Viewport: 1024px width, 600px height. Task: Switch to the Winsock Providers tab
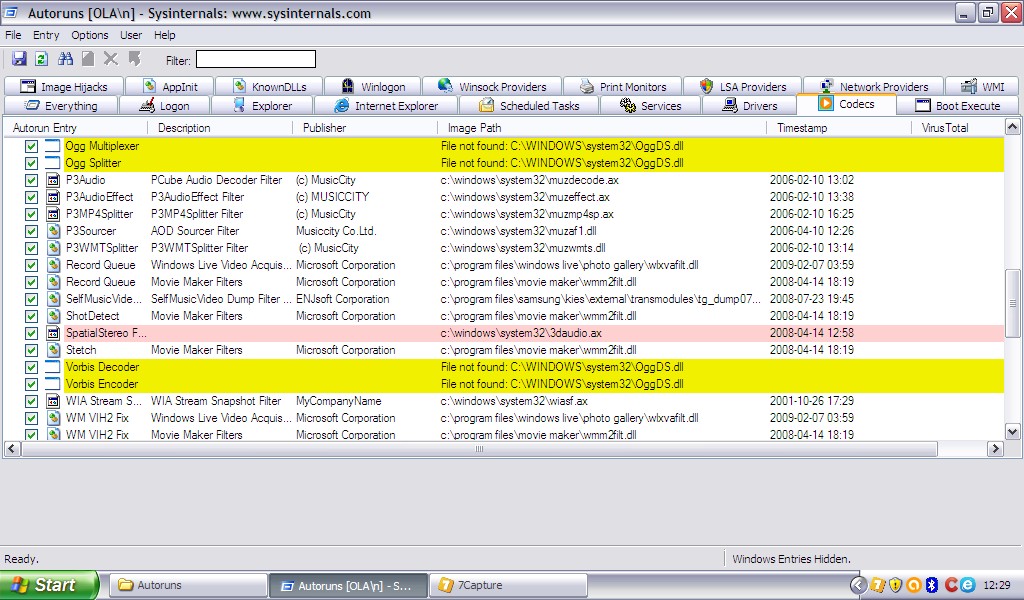click(x=492, y=87)
